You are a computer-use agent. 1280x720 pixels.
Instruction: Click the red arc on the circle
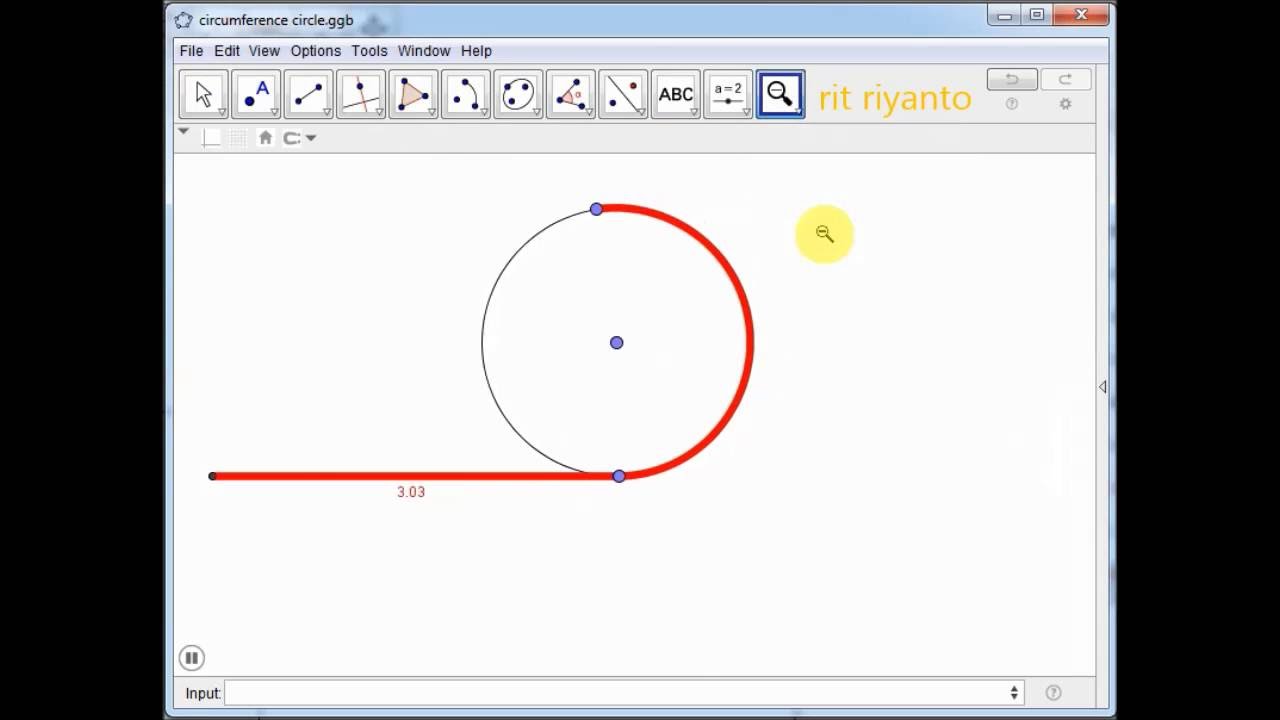[749, 343]
